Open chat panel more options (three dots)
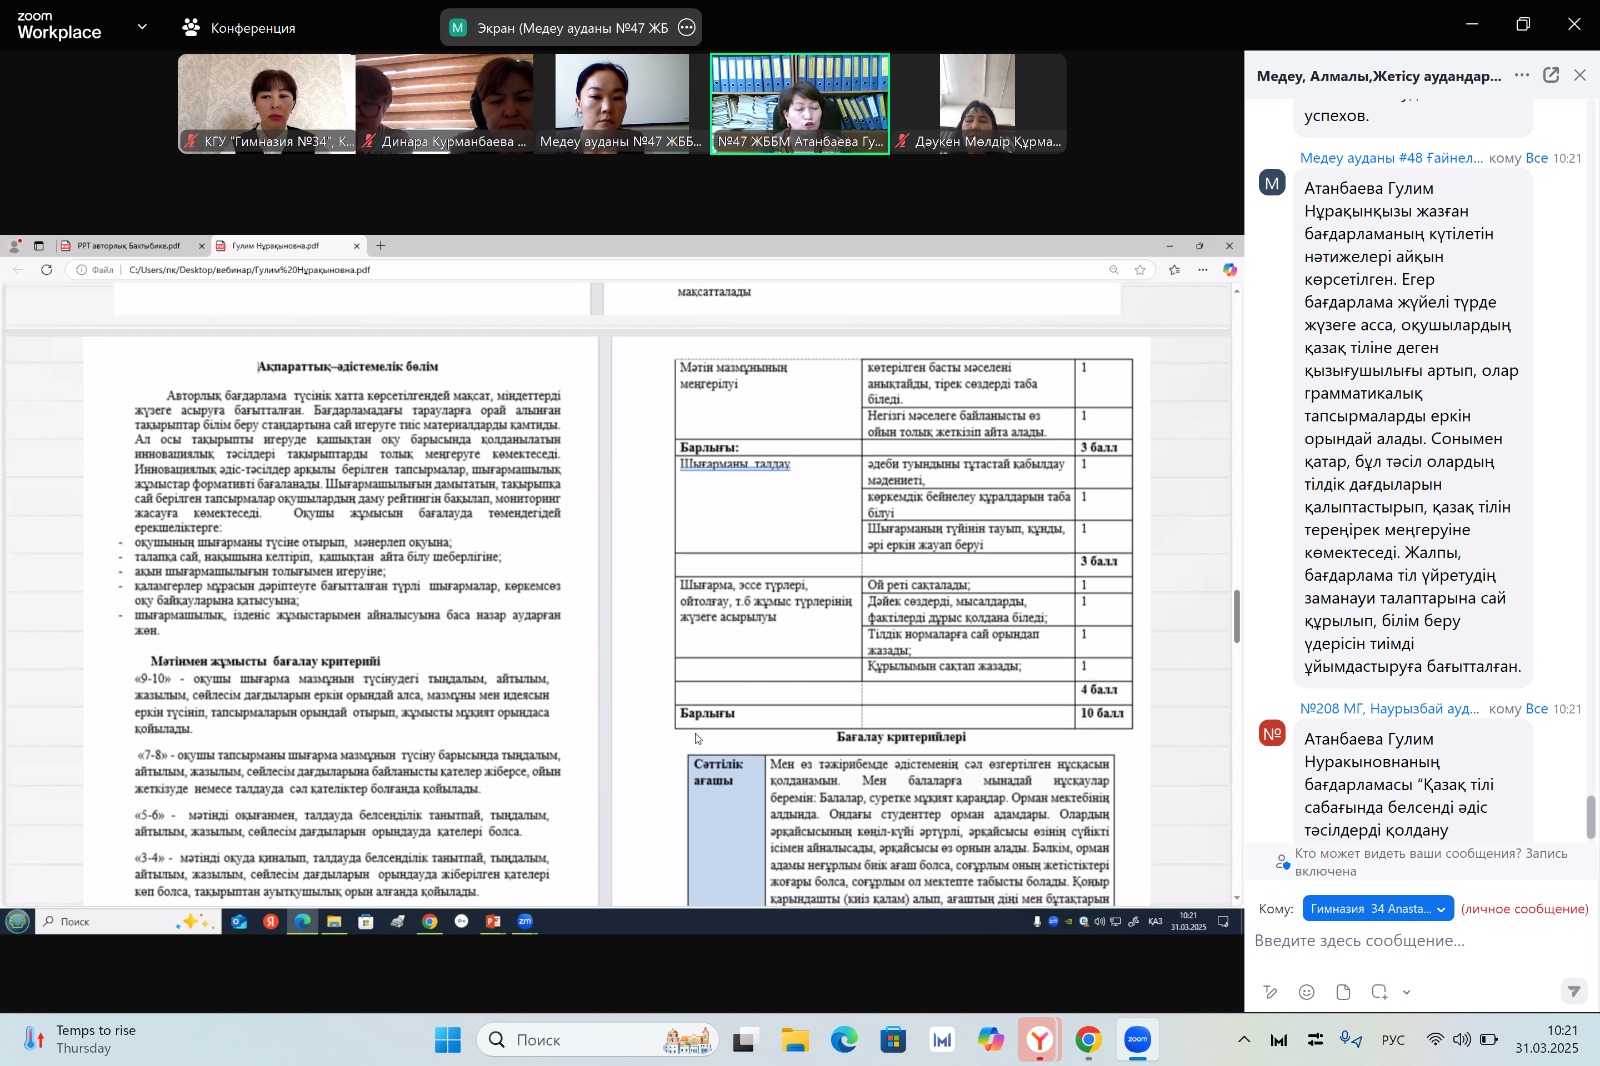1600x1066 pixels. tap(1522, 75)
